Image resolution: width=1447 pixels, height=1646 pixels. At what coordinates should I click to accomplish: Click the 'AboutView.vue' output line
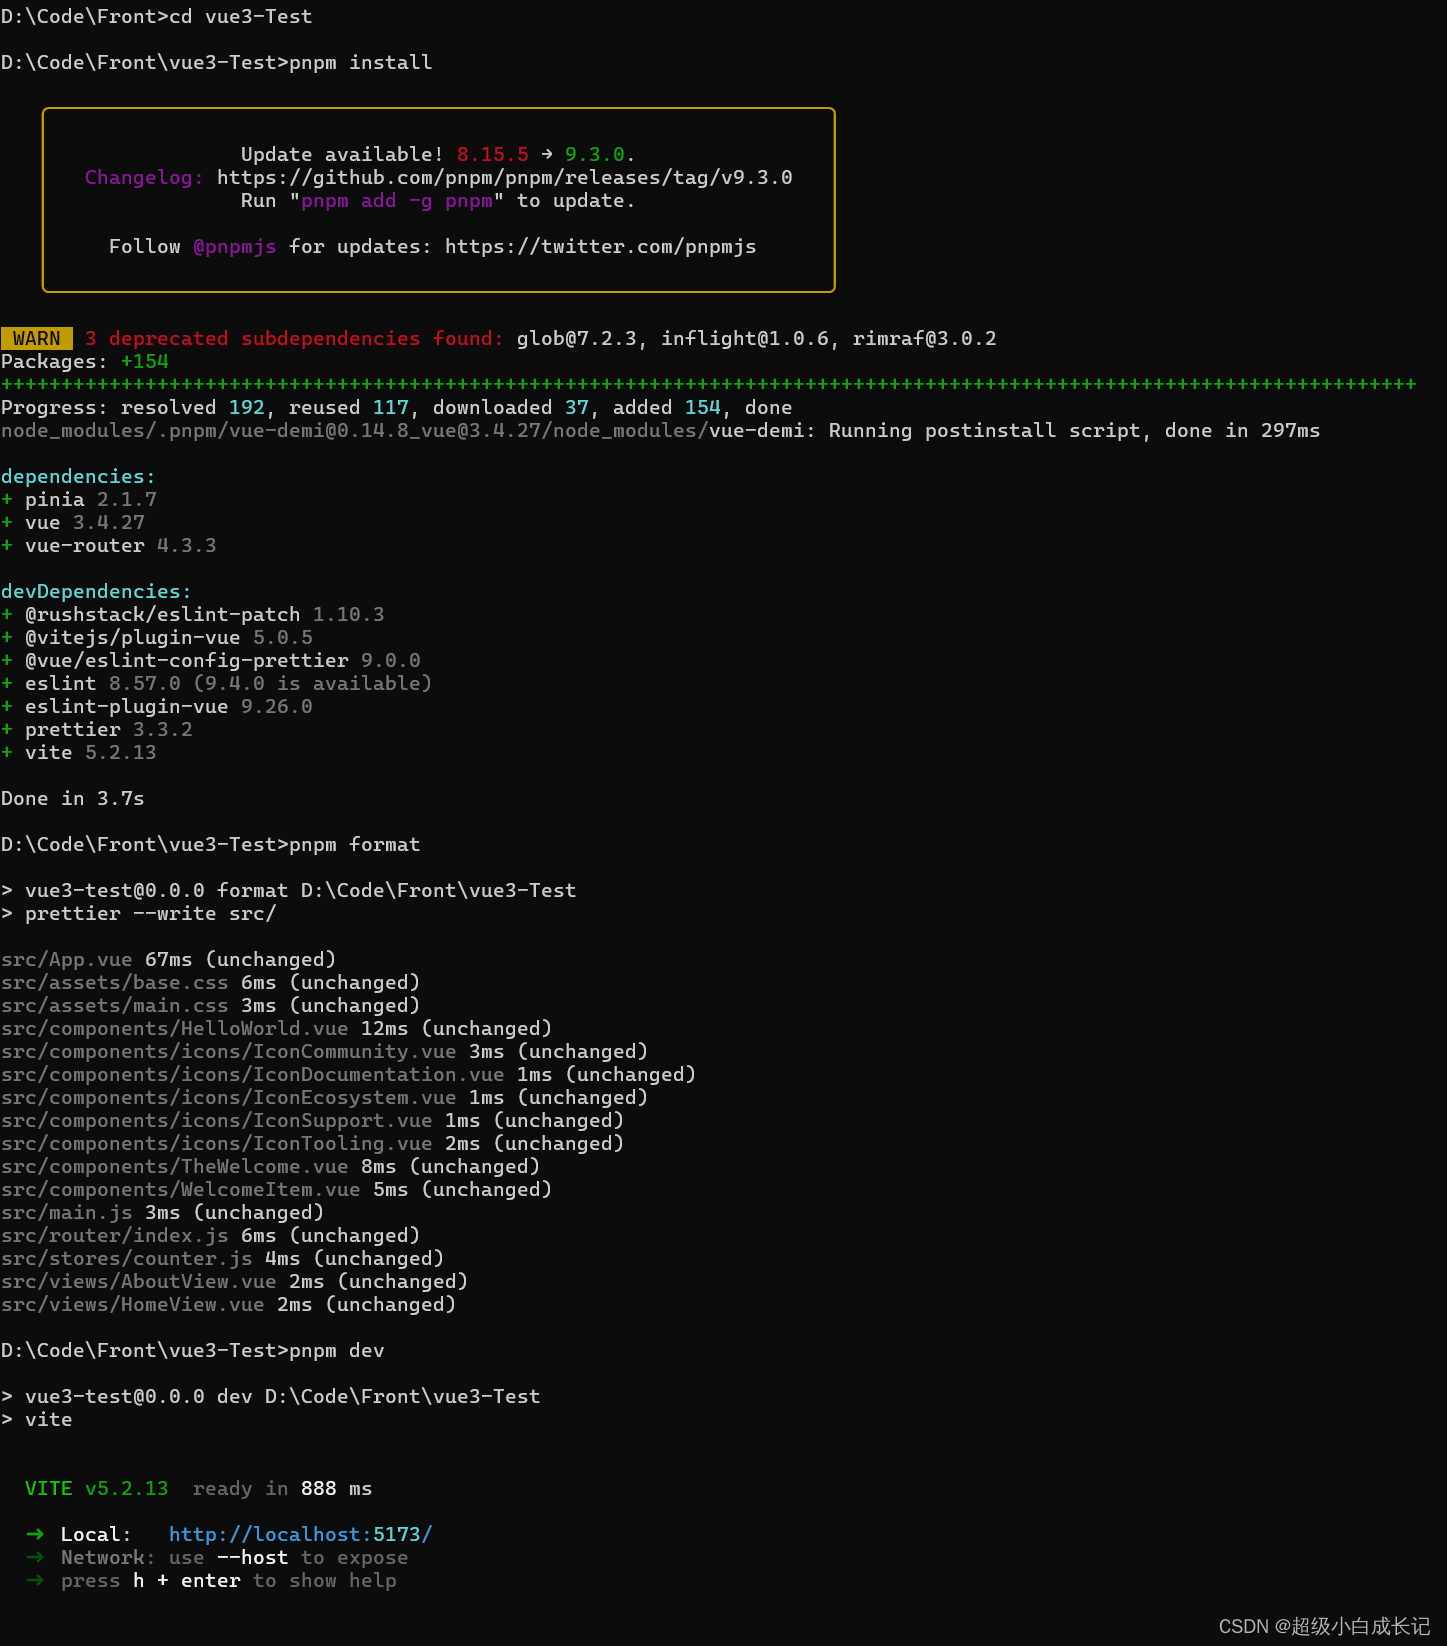click(234, 1281)
